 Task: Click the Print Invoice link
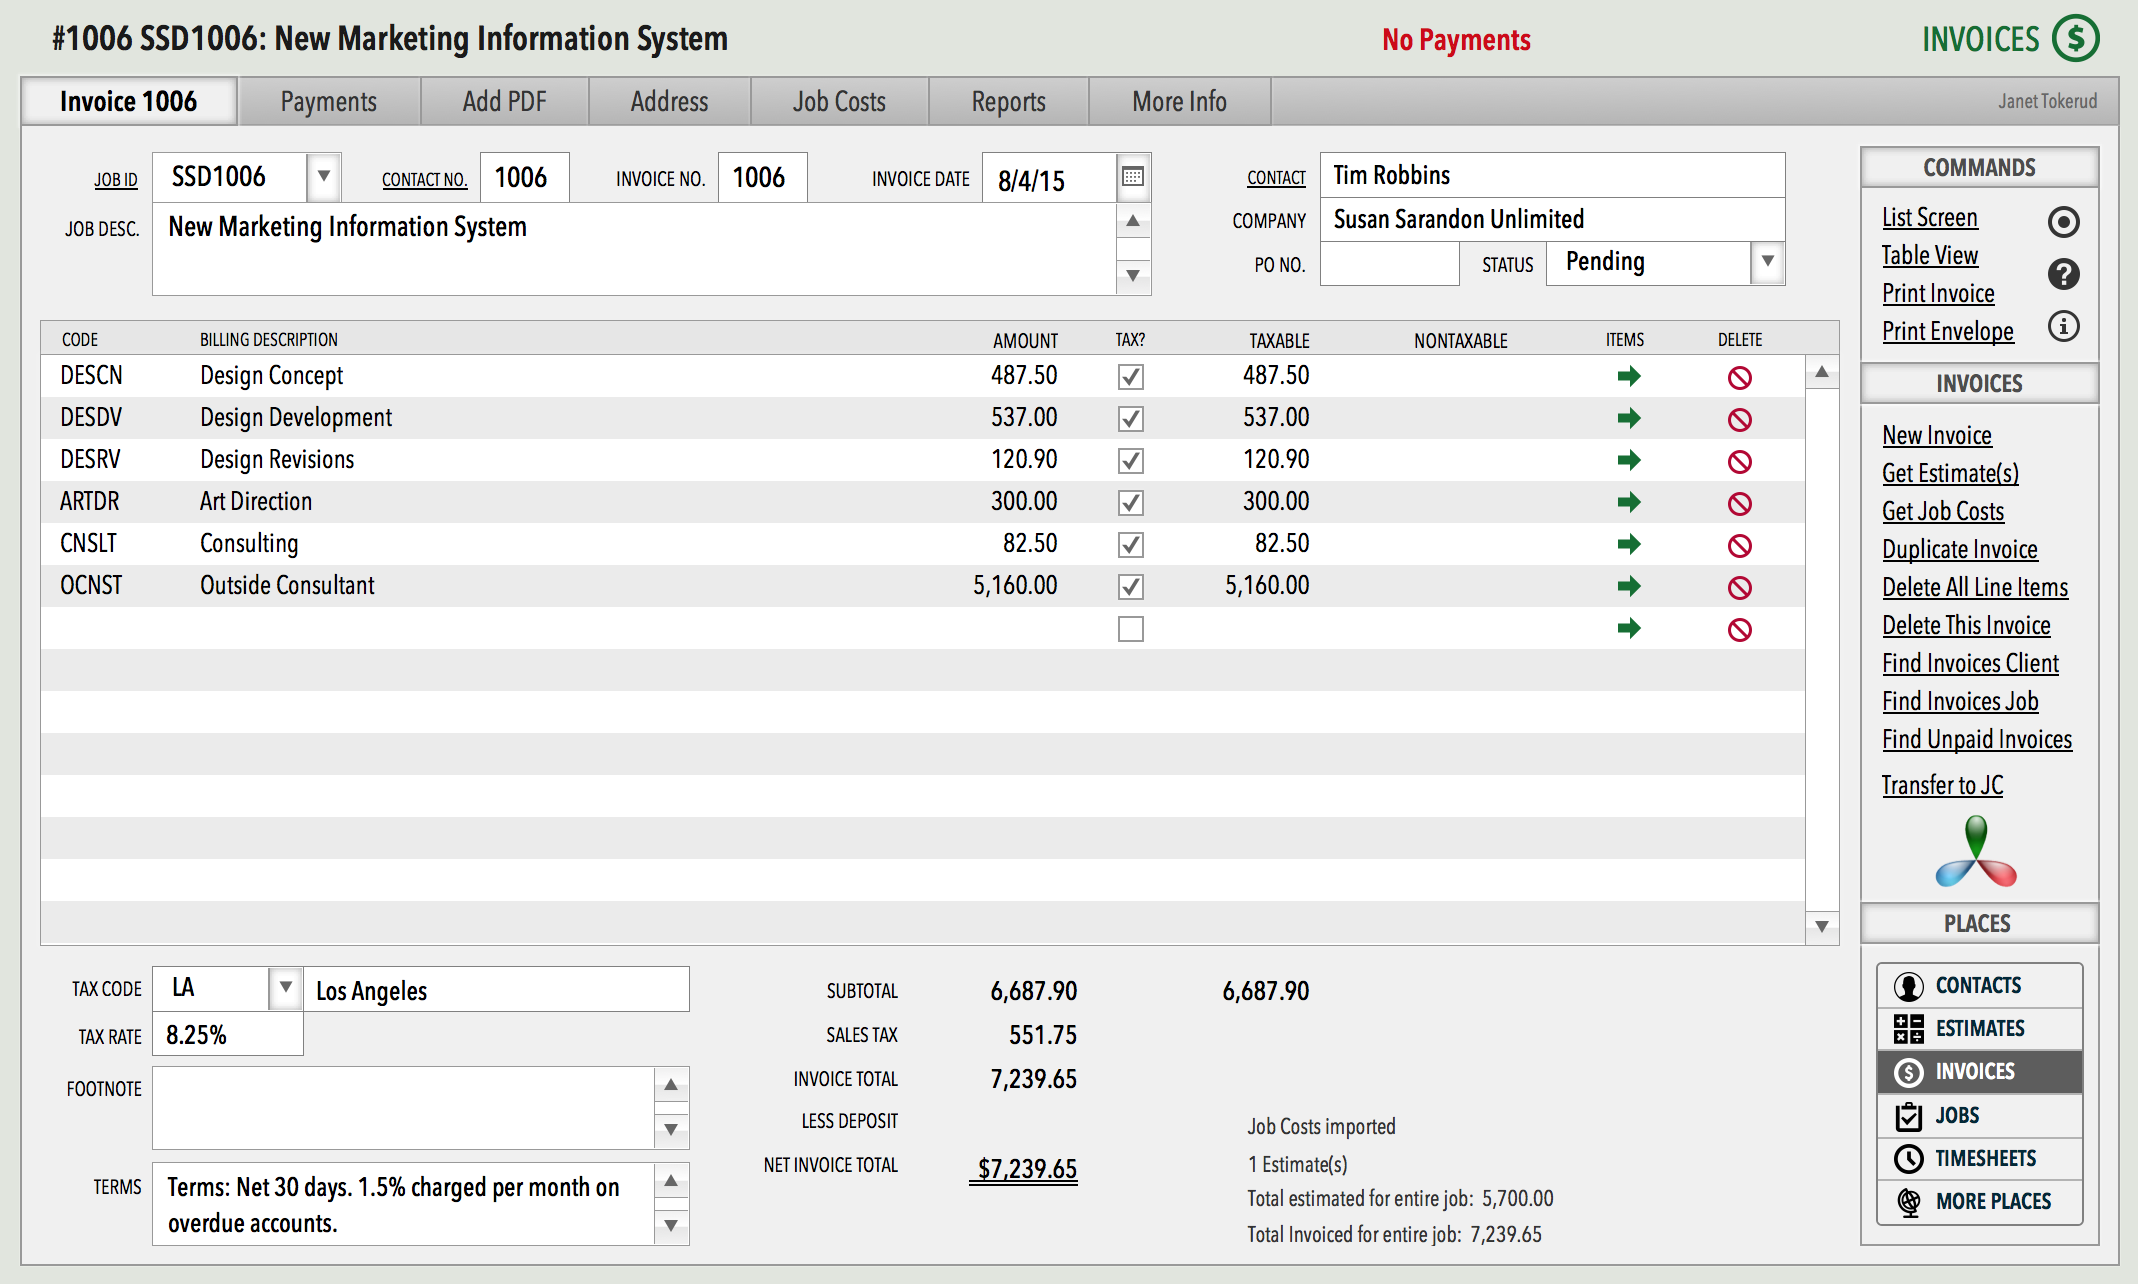click(x=1937, y=293)
